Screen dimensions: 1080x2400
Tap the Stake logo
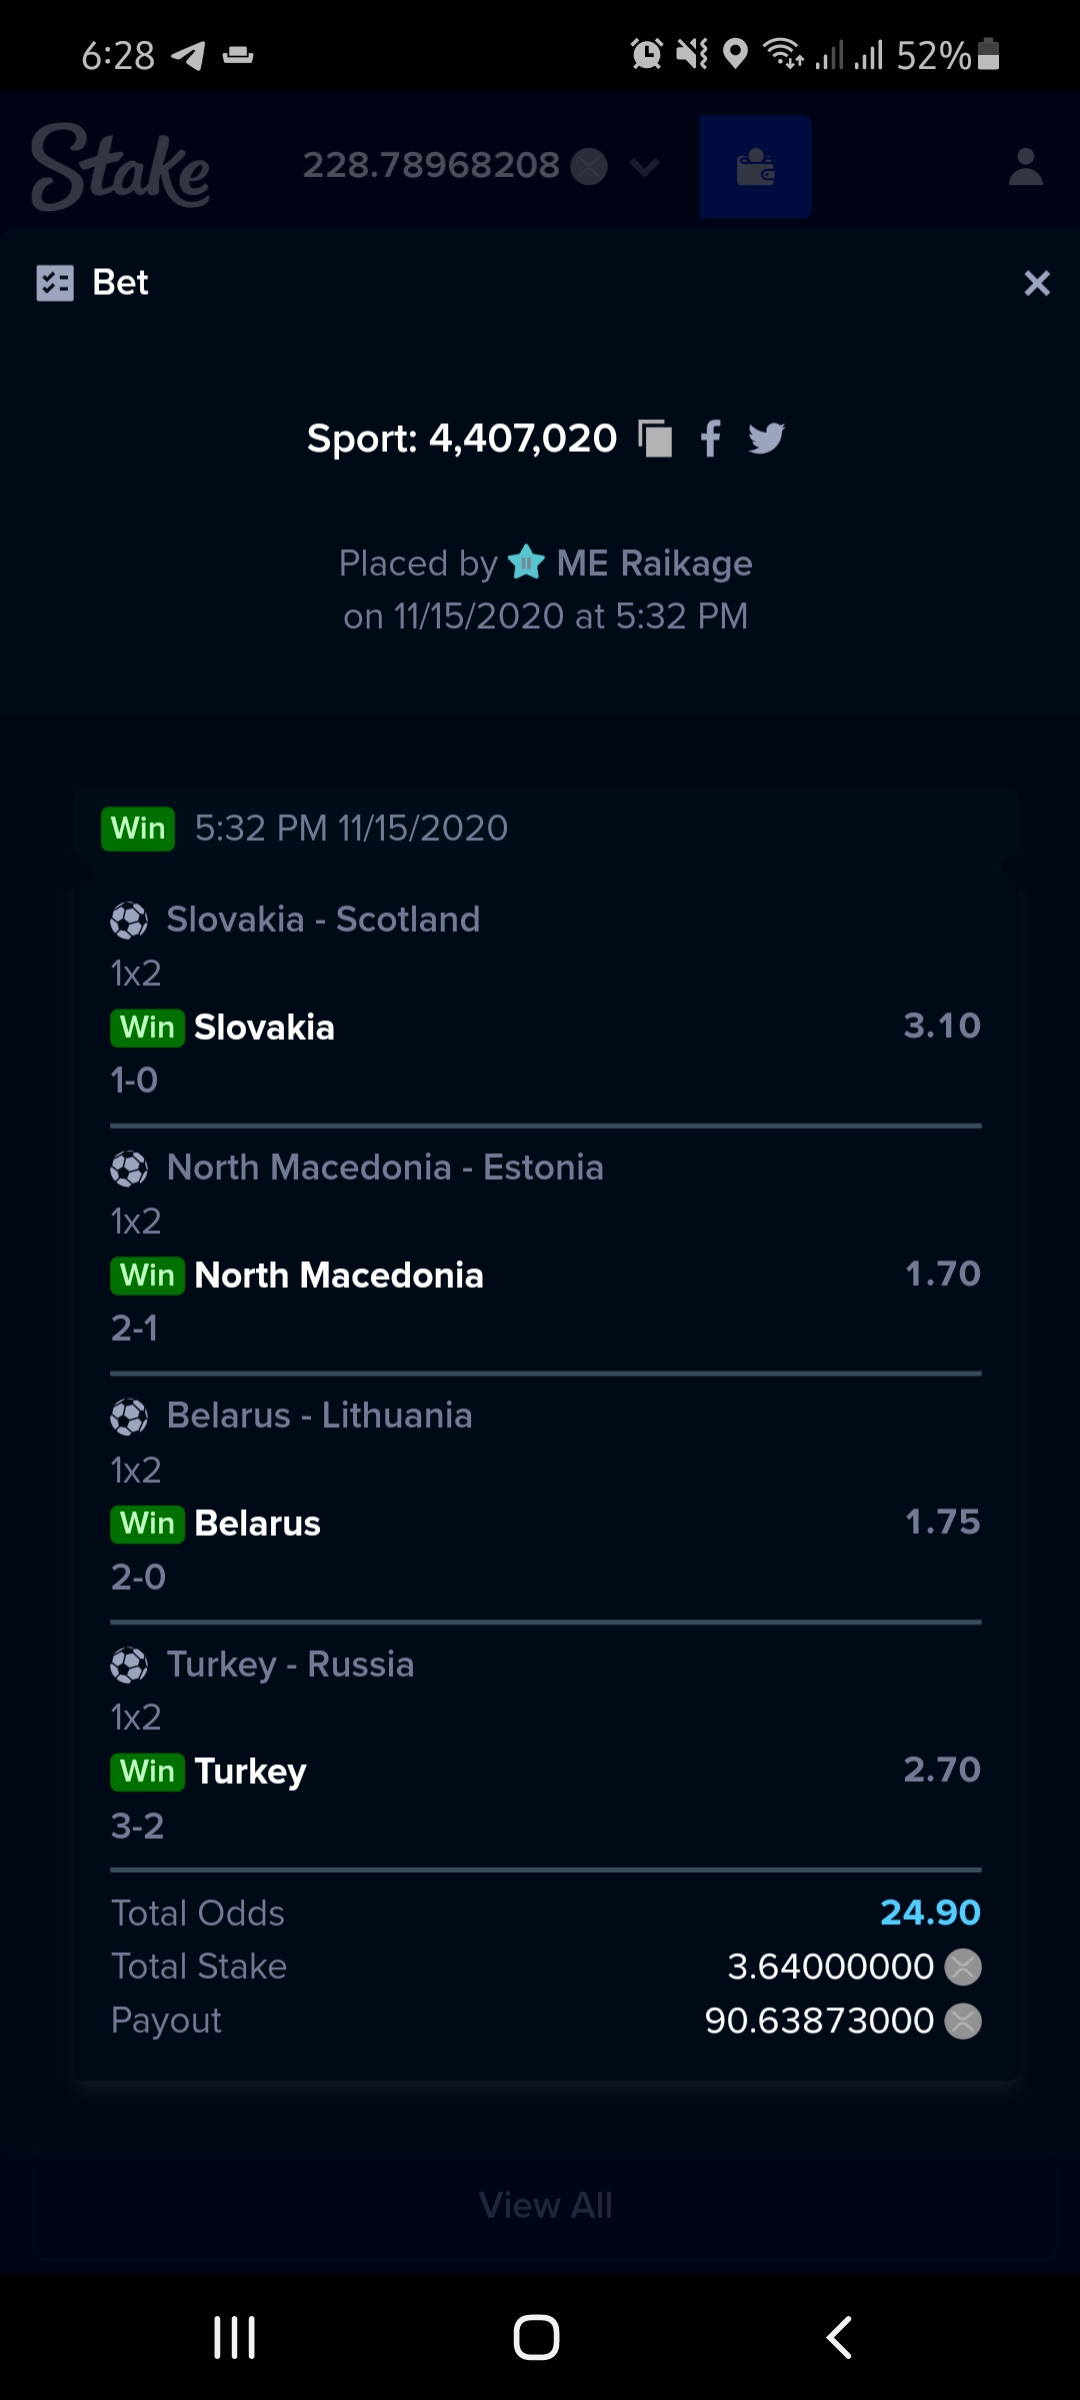pos(120,167)
